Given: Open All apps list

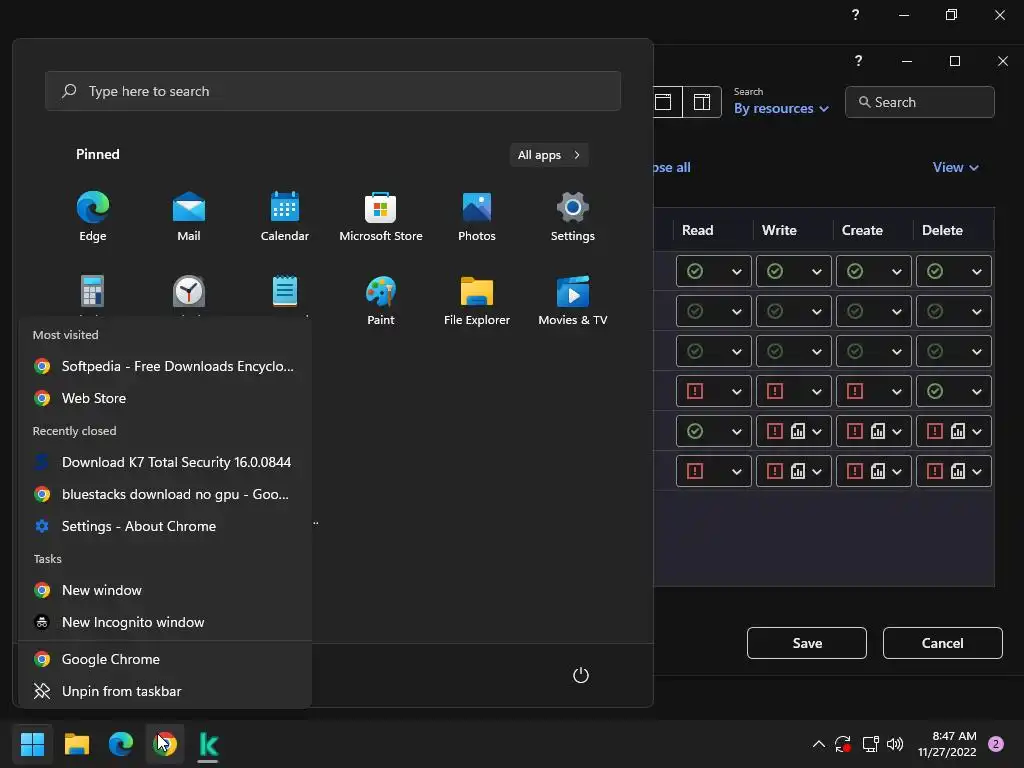Looking at the screenshot, I should pos(549,155).
